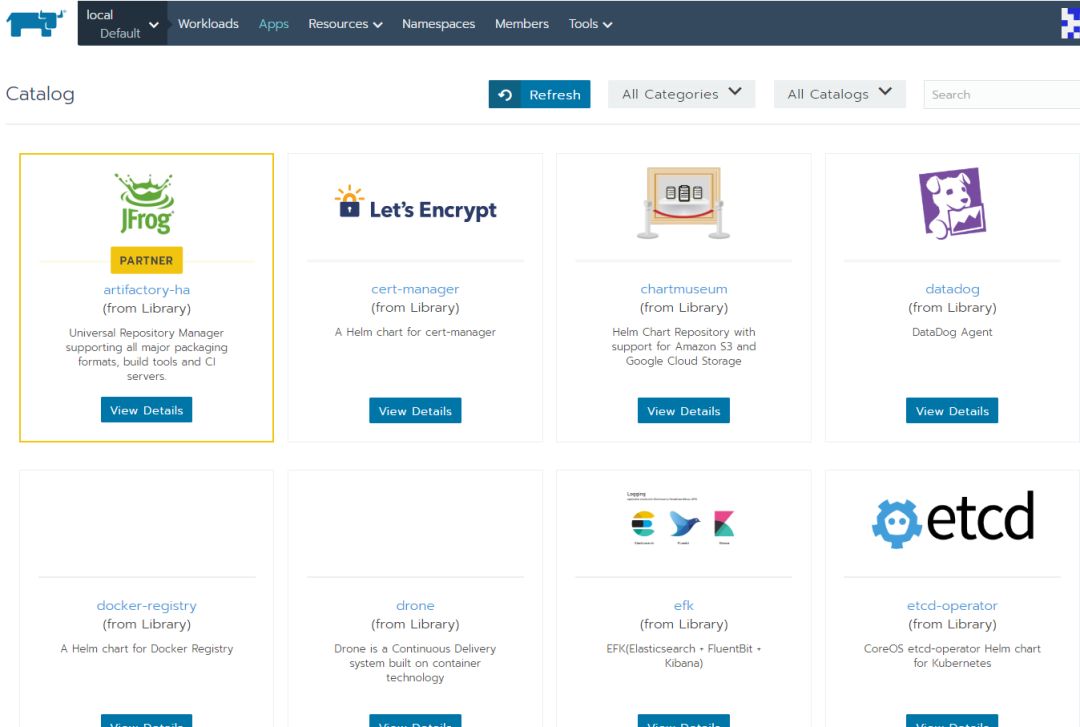Open the All Catalogs filter dropdown

click(840, 94)
